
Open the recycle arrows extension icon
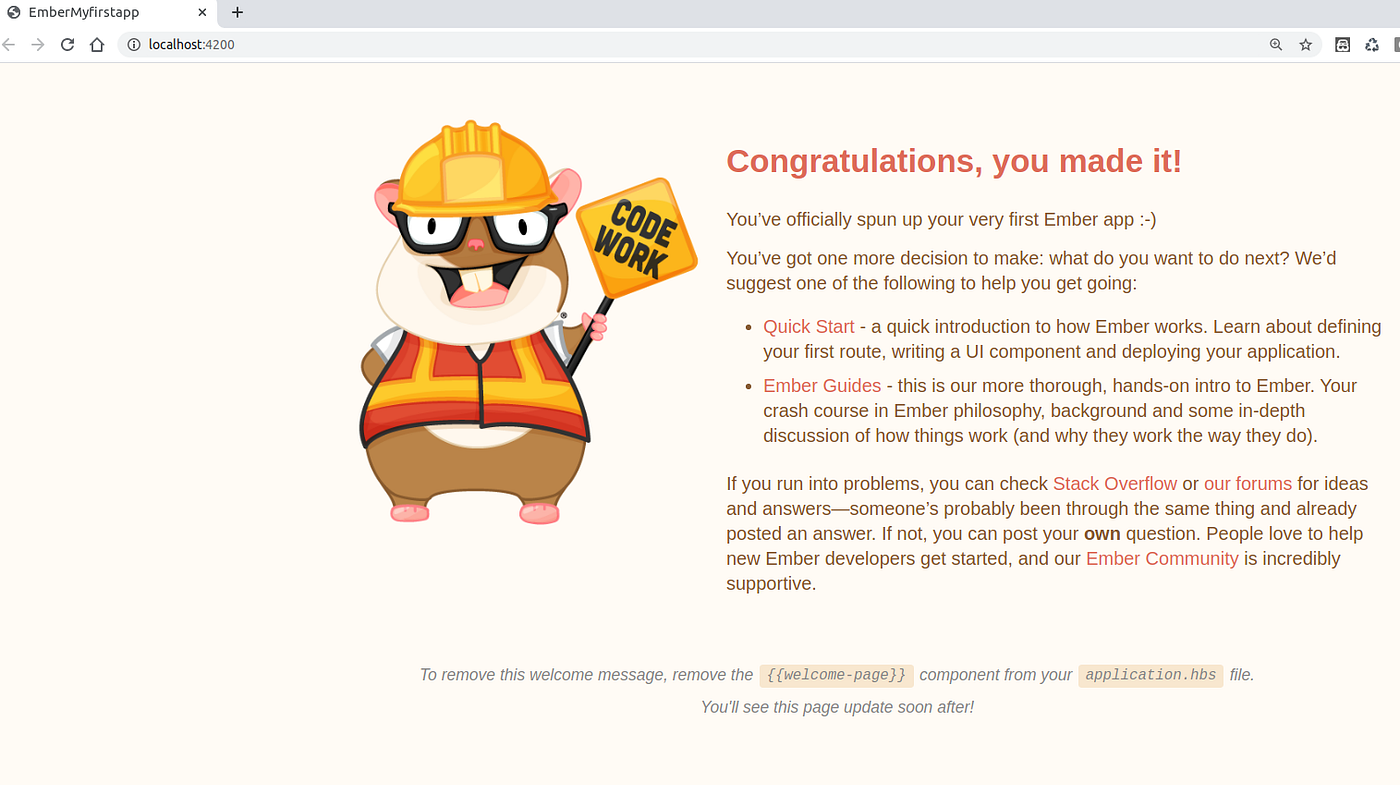click(x=1372, y=45)
